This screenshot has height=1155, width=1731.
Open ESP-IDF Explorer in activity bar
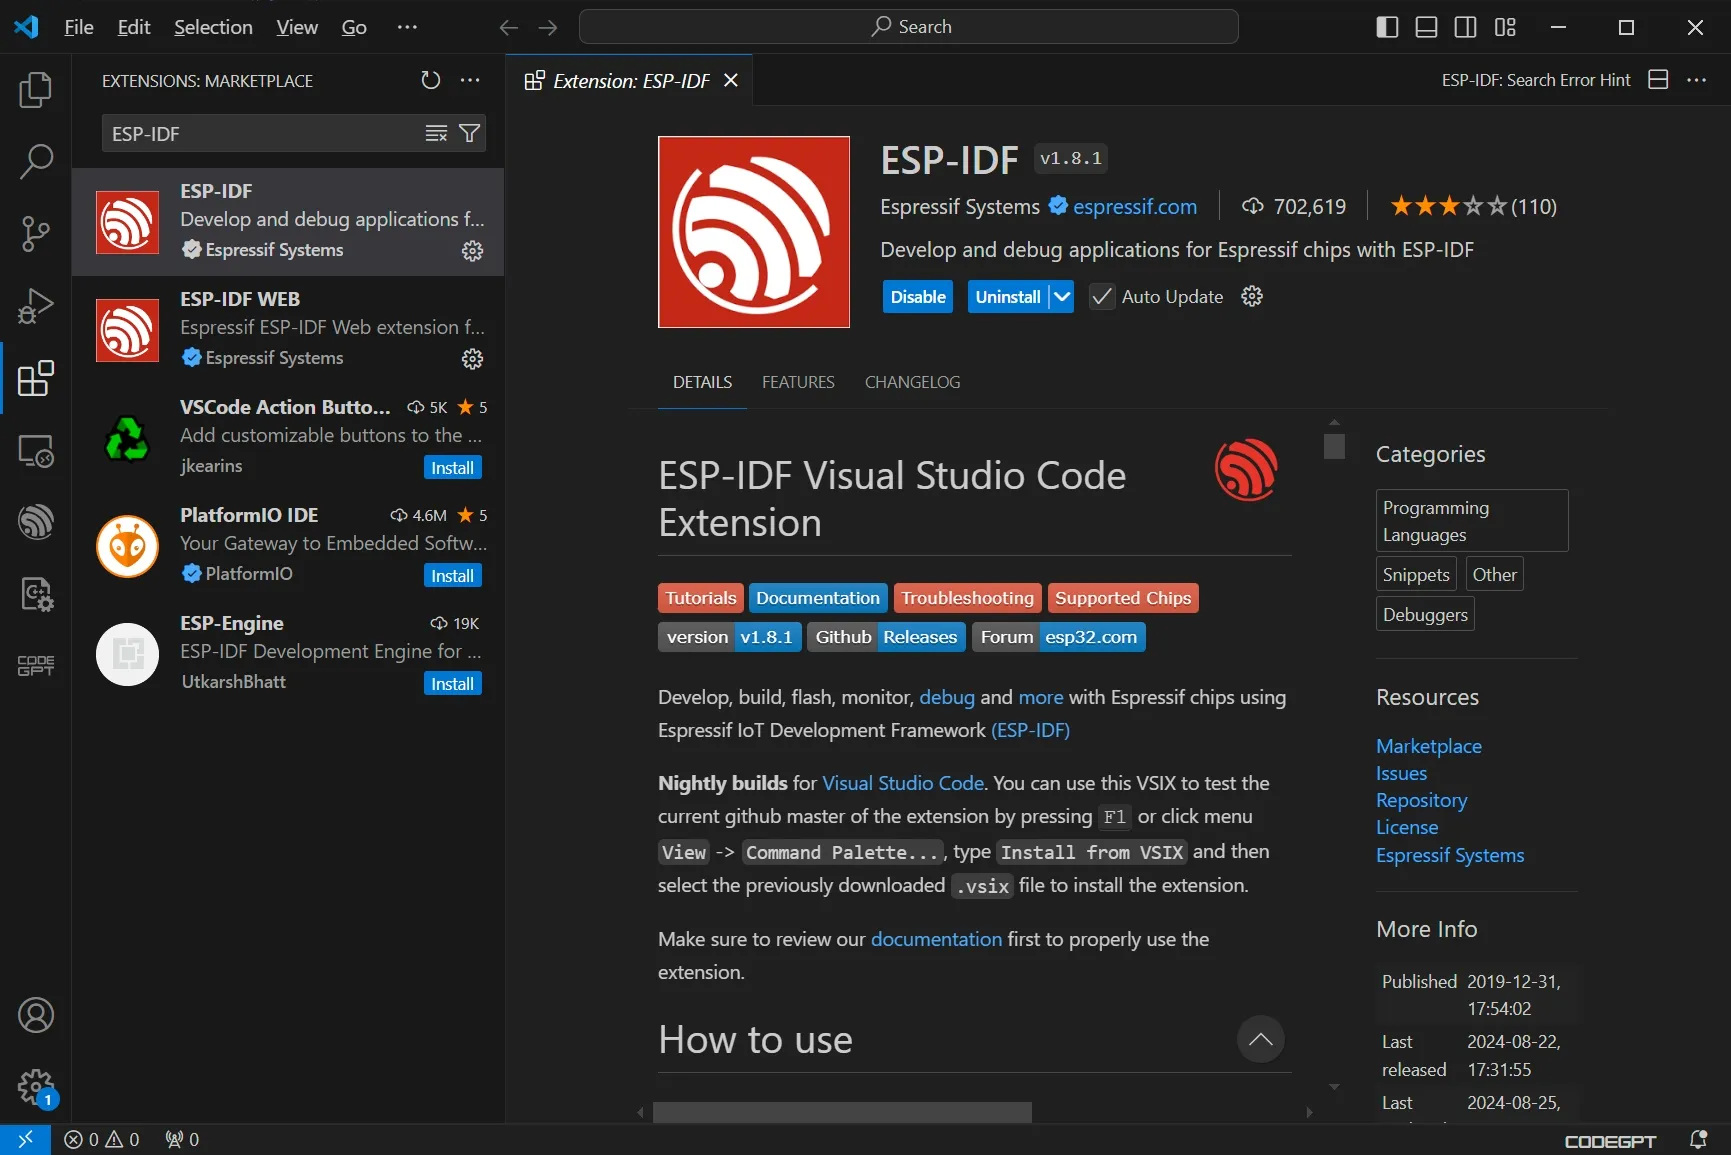point(35,522)
